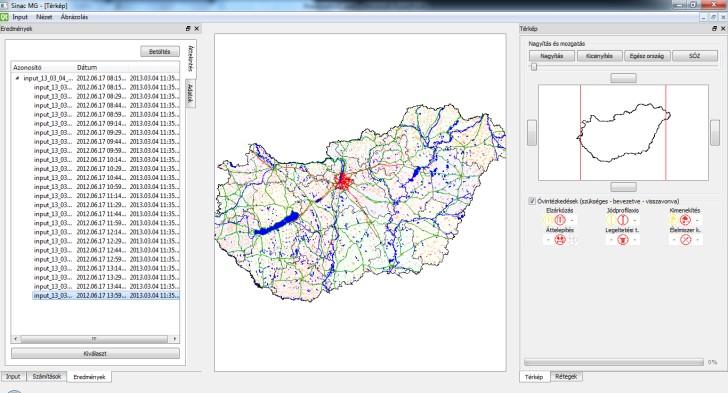This screenshot has width=728, height=393.
Task: Click the green application icon in menu bar
Action: click(4, 17)
